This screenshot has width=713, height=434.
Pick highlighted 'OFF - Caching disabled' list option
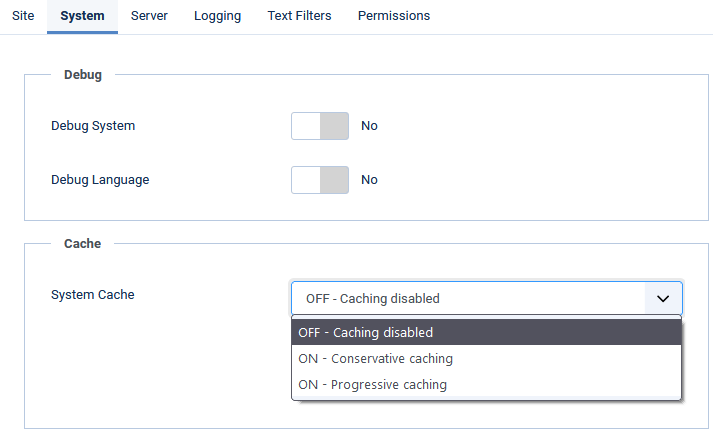click(366, 333)
